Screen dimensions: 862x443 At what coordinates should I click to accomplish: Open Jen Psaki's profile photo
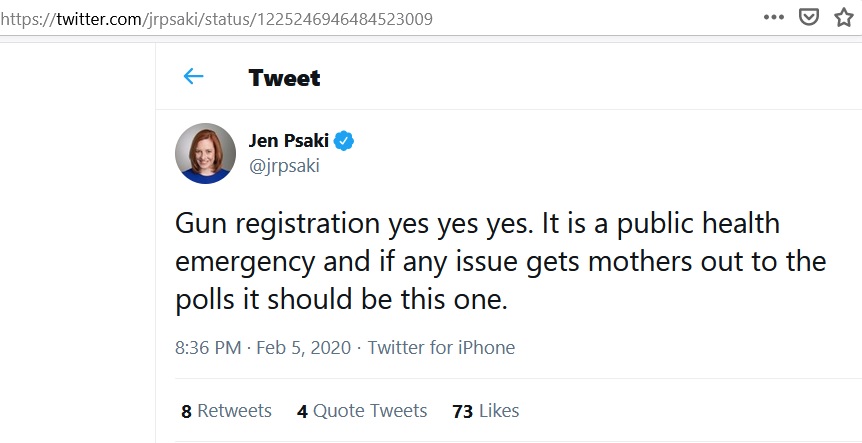pyautogui.click(x=205, y=153)
